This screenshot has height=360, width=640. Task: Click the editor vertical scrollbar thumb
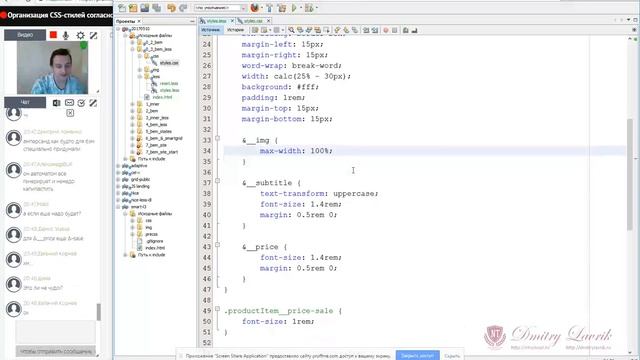630,175
